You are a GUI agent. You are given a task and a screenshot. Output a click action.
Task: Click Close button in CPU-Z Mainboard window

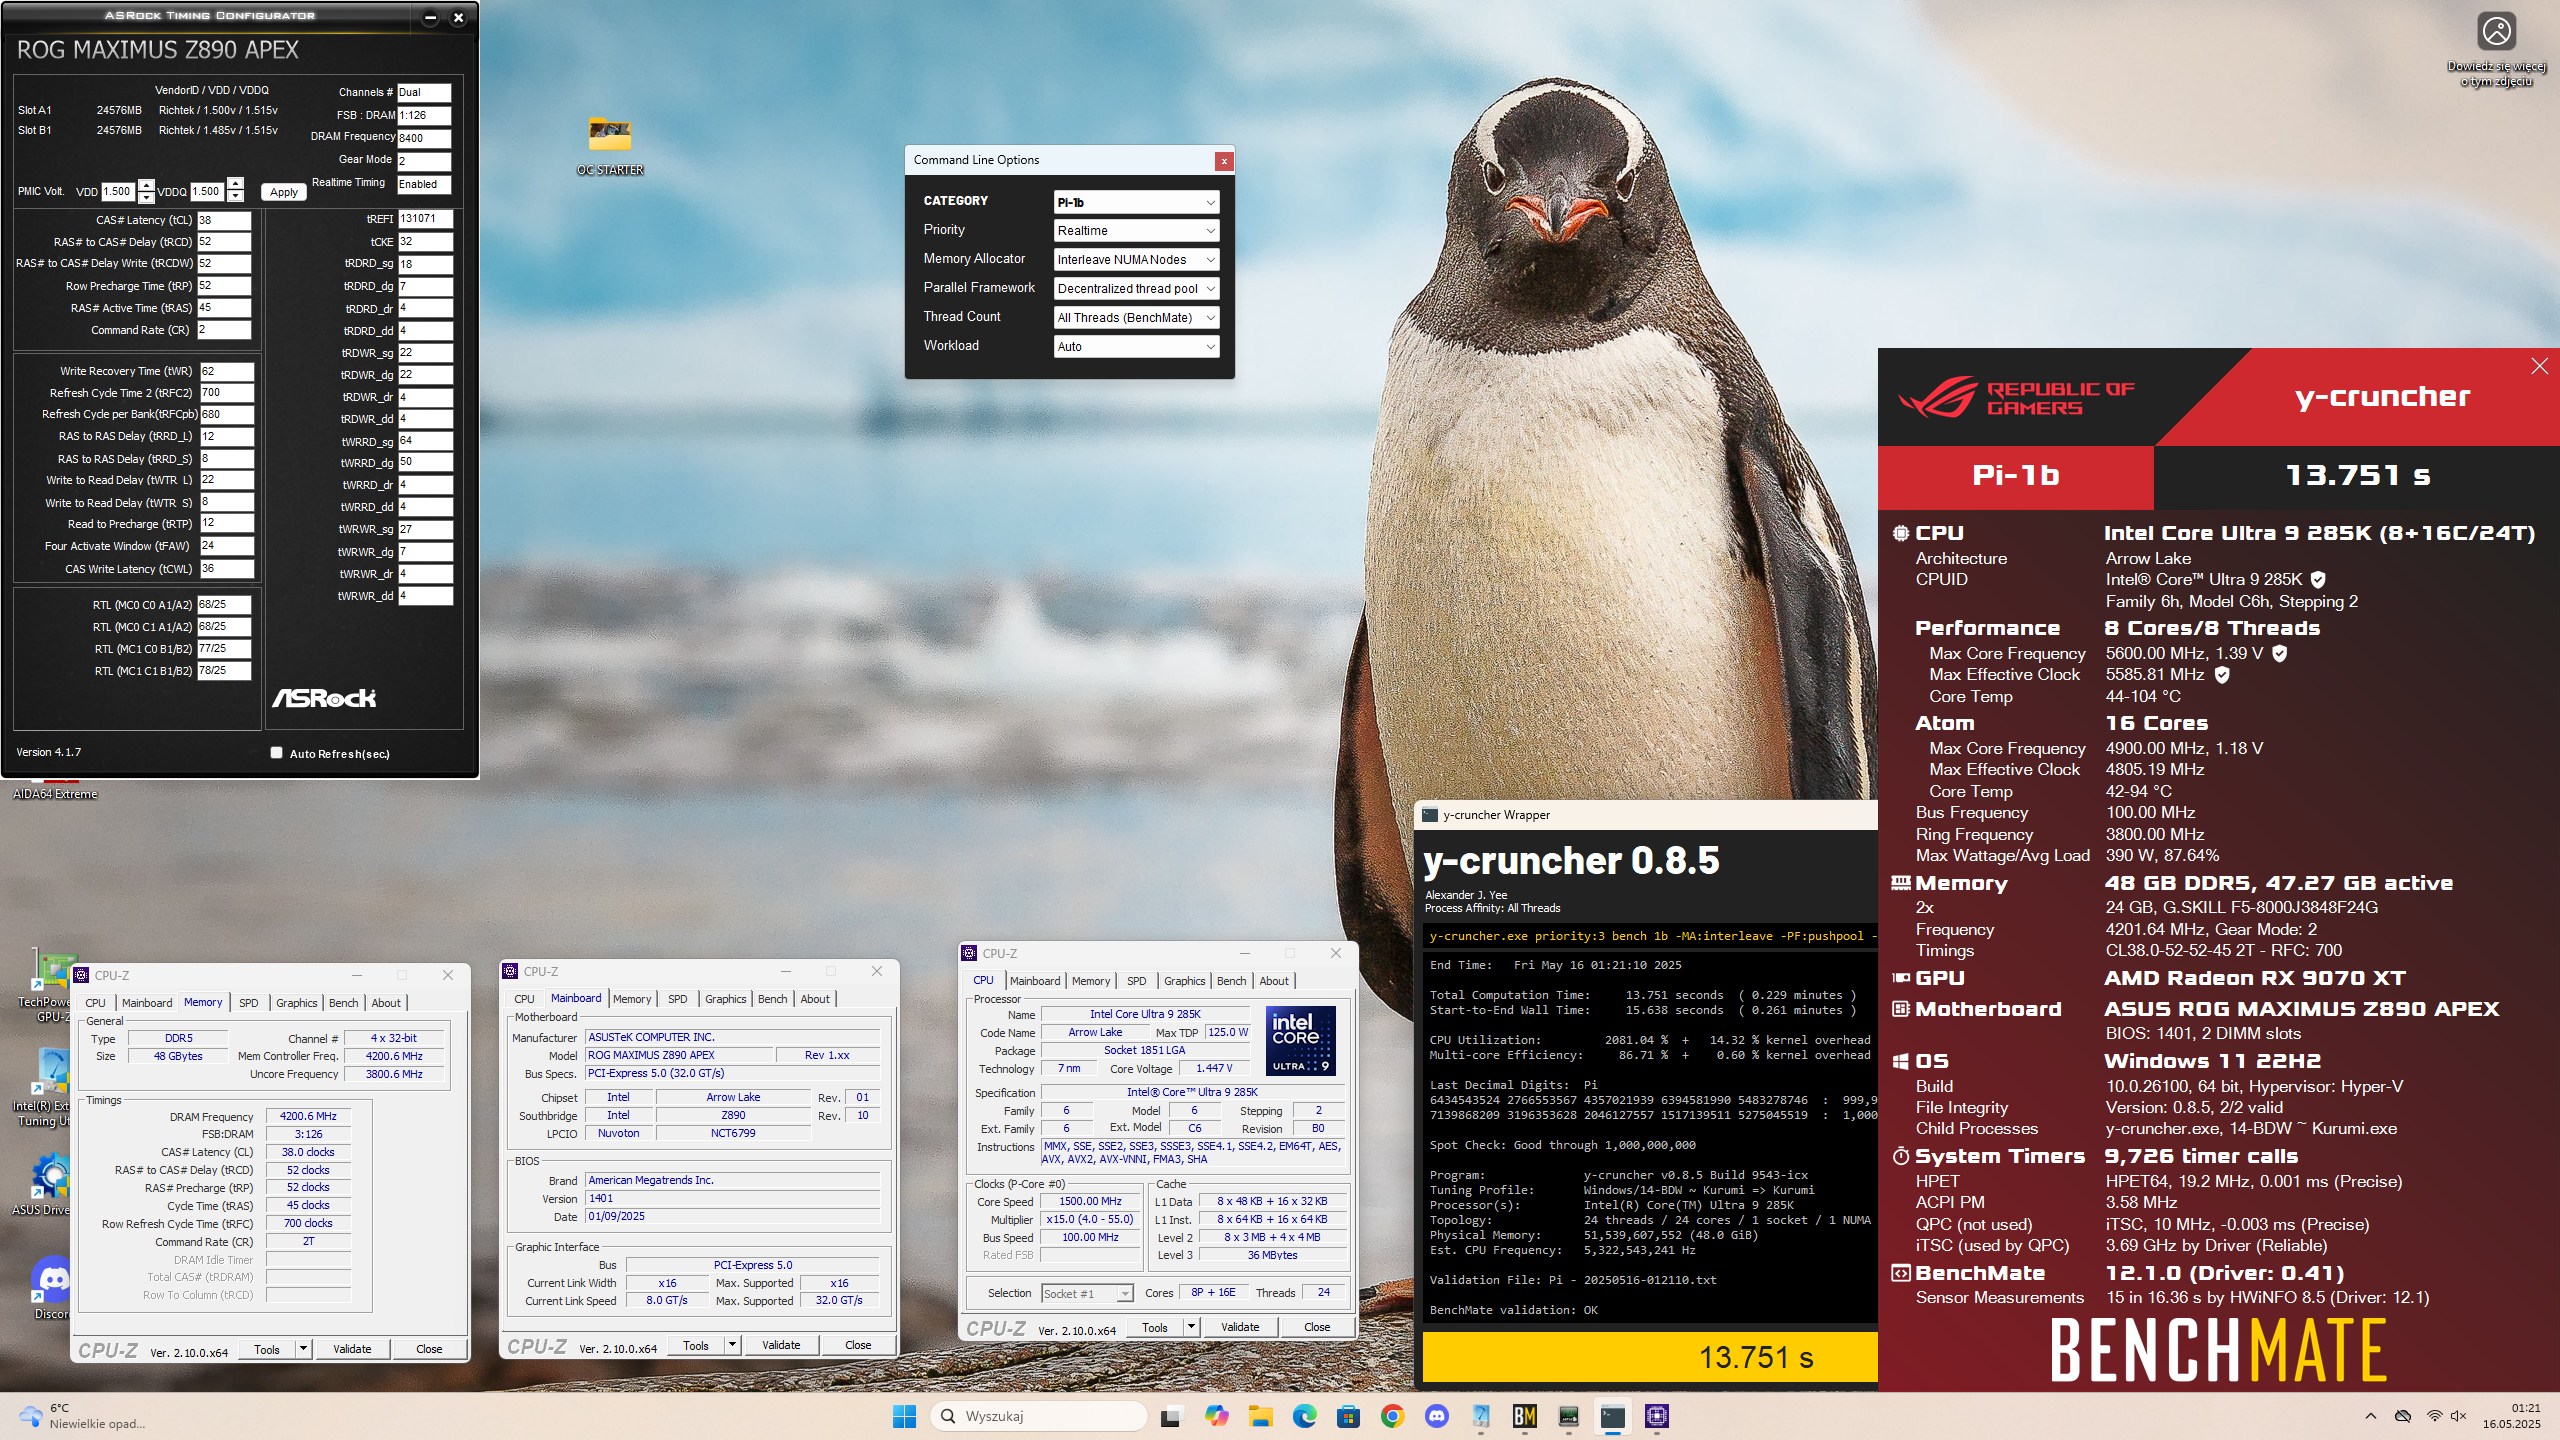tap(858, 1345)
